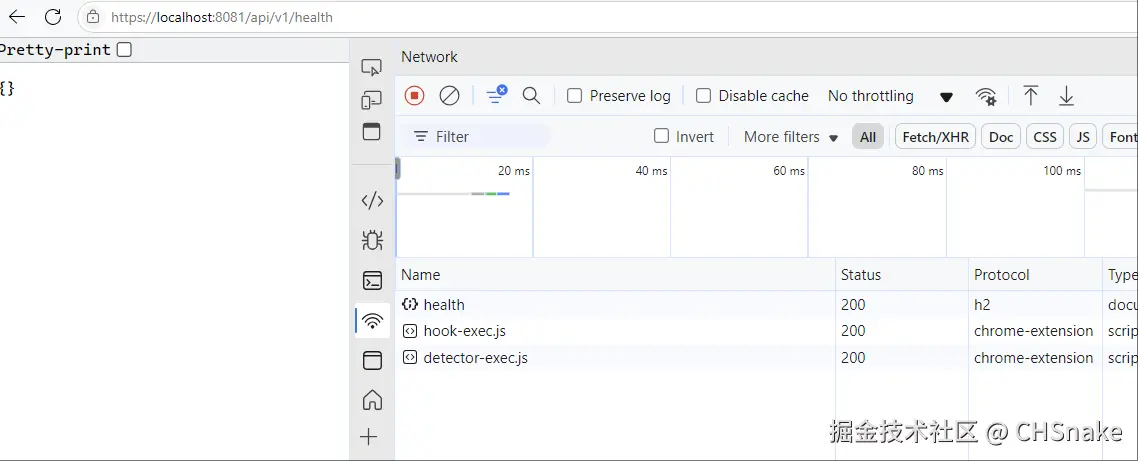Stop recording network log
This screenshot has width=1138, height=461.
[x=414, y=96]
